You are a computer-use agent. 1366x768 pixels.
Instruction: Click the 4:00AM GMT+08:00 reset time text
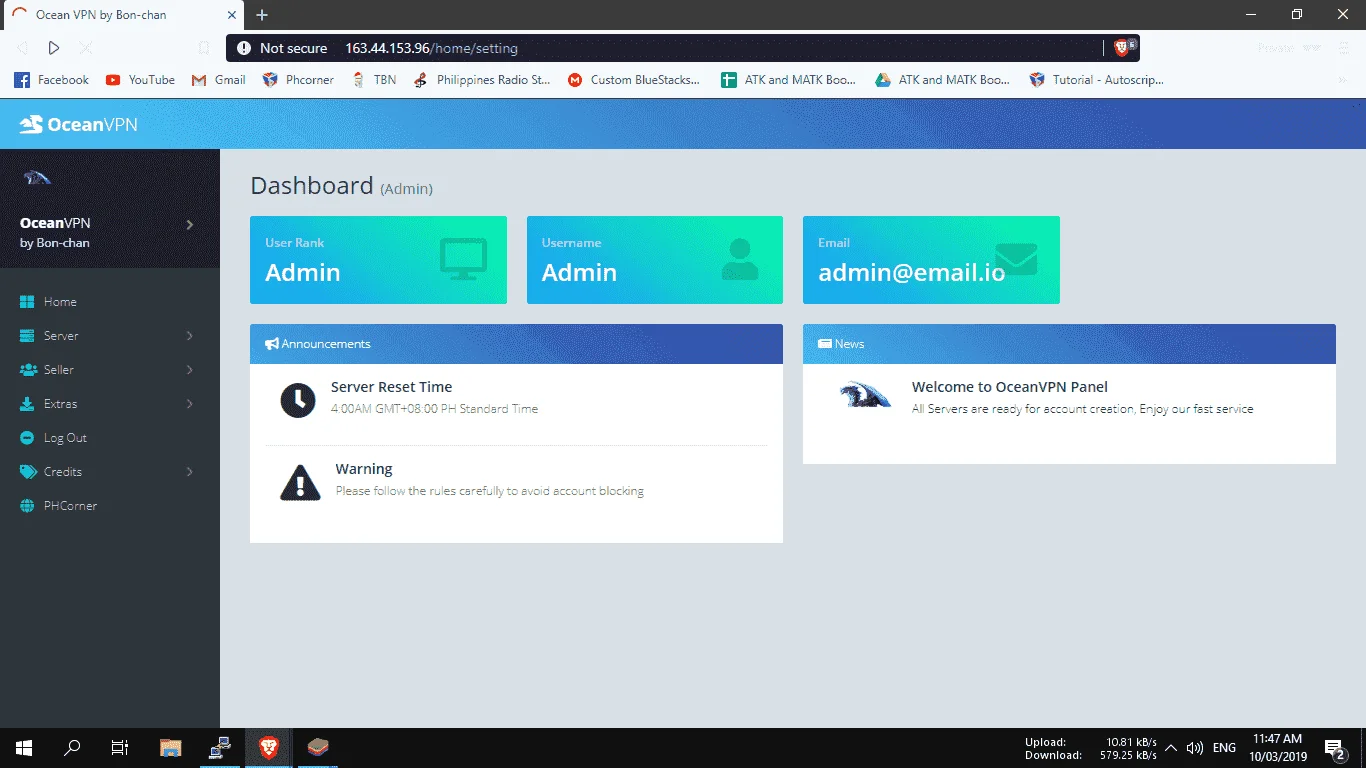434,409
